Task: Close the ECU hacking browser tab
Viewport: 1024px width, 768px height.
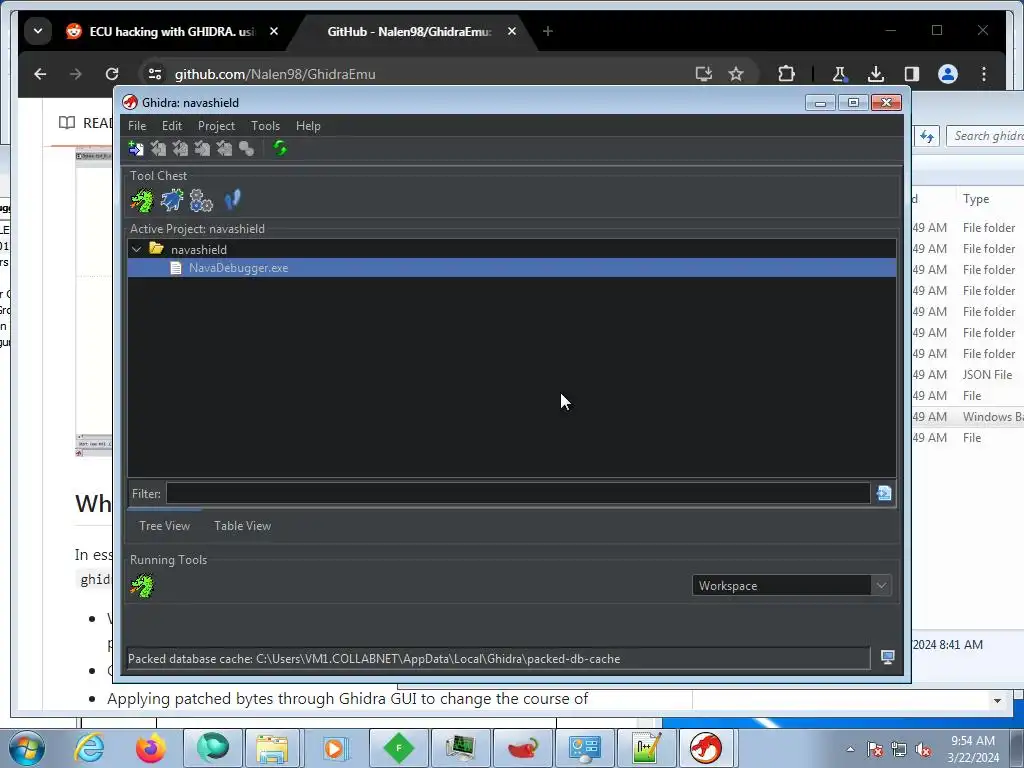Action: pyautogui.click(x=274, y=31)
